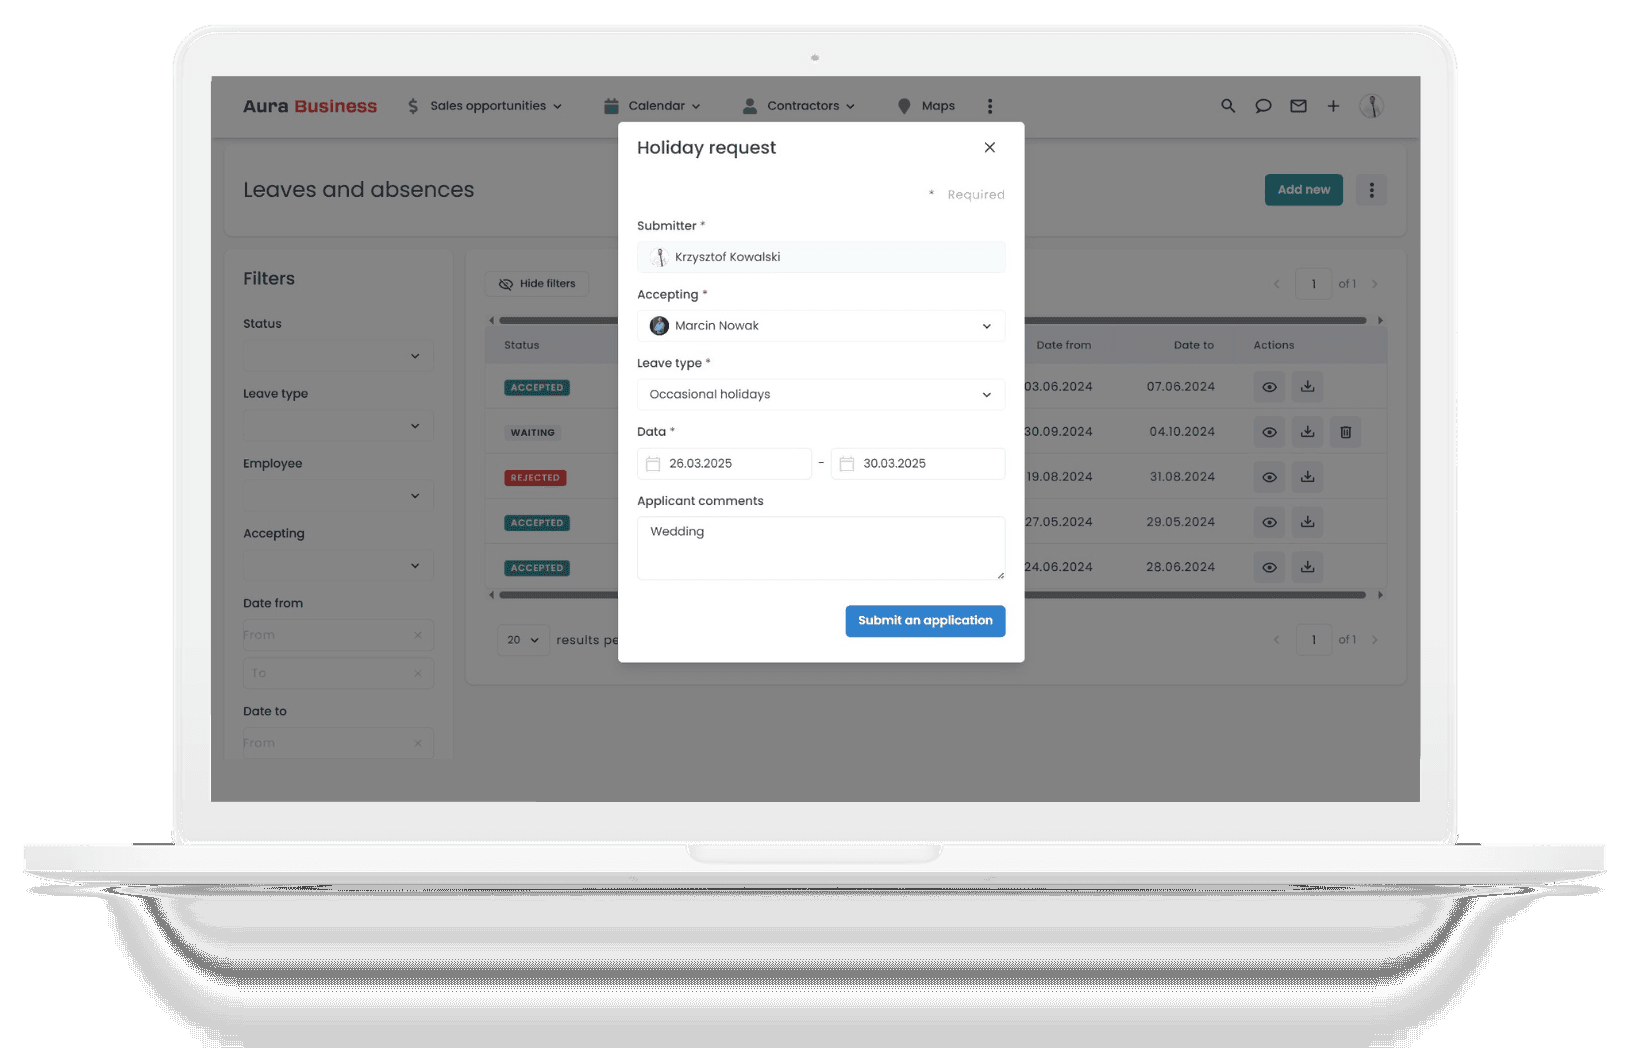Open the search icon in top bar
The width and height of the screenshot is (1631, 1049).
click(x=1227, y=105)
